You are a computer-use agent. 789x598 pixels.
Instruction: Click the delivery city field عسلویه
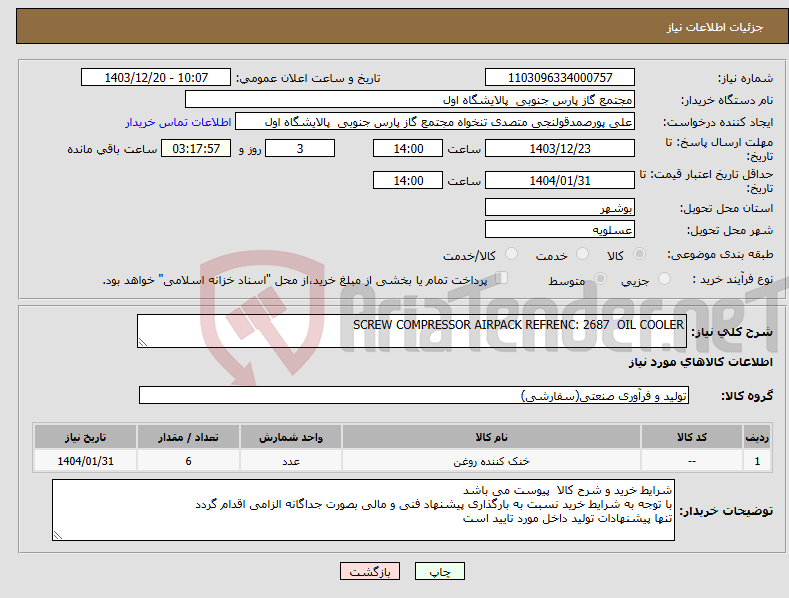(560, 230)
